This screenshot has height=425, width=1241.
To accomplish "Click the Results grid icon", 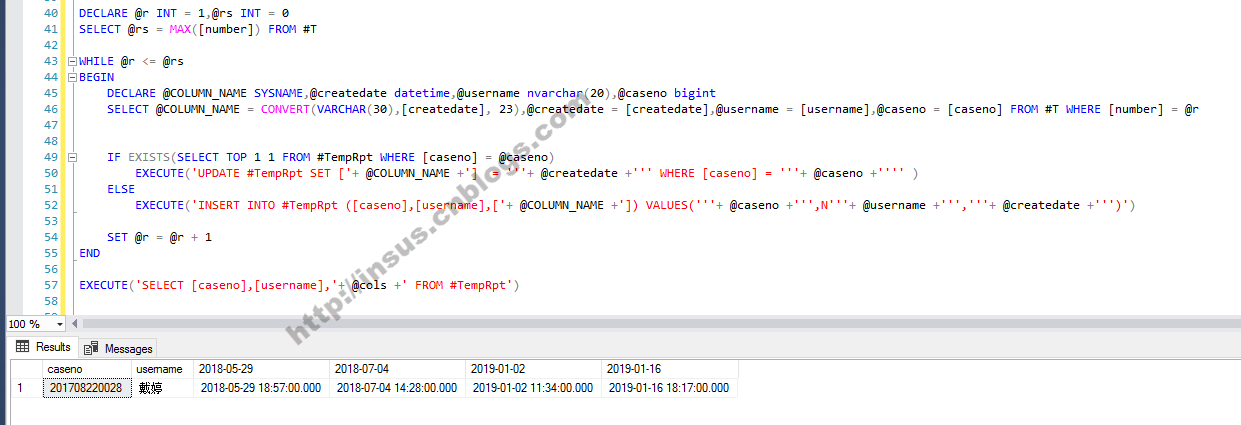I will [23, 347].
